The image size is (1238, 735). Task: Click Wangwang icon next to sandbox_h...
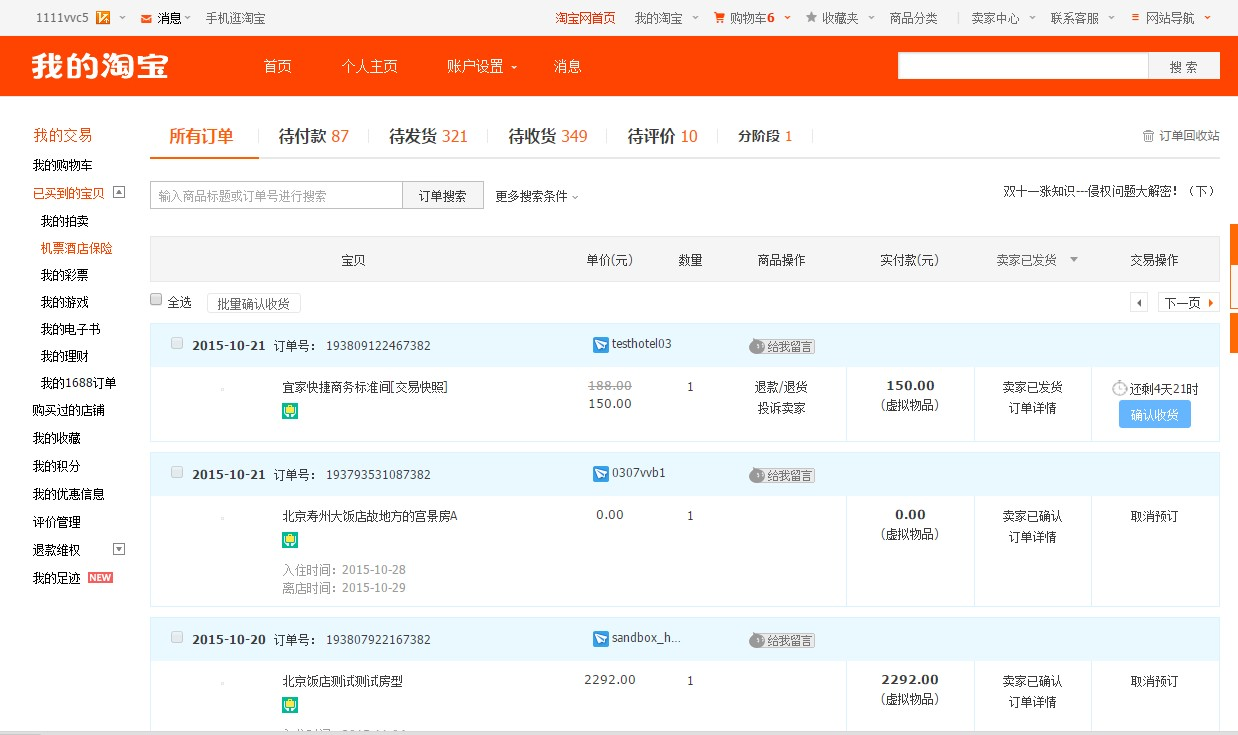point(601,638)
